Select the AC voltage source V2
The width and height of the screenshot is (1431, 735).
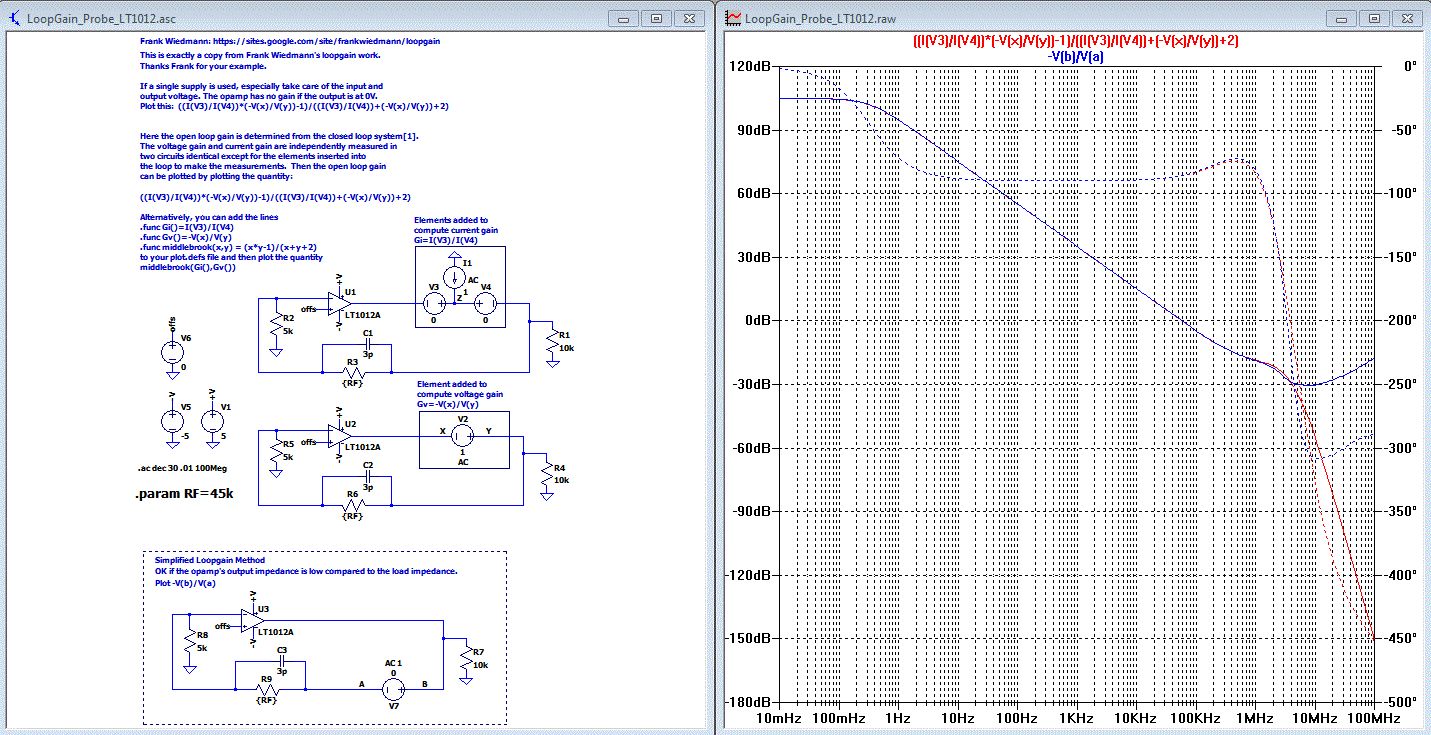(462, 435)
